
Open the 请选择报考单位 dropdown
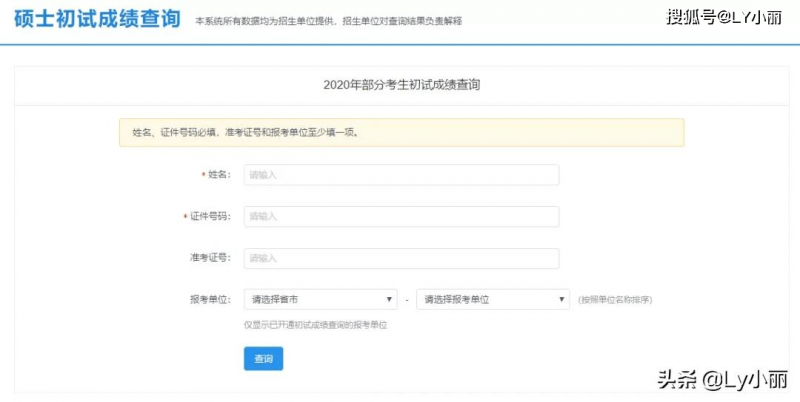pyautogui.click(x=493, y=299)
